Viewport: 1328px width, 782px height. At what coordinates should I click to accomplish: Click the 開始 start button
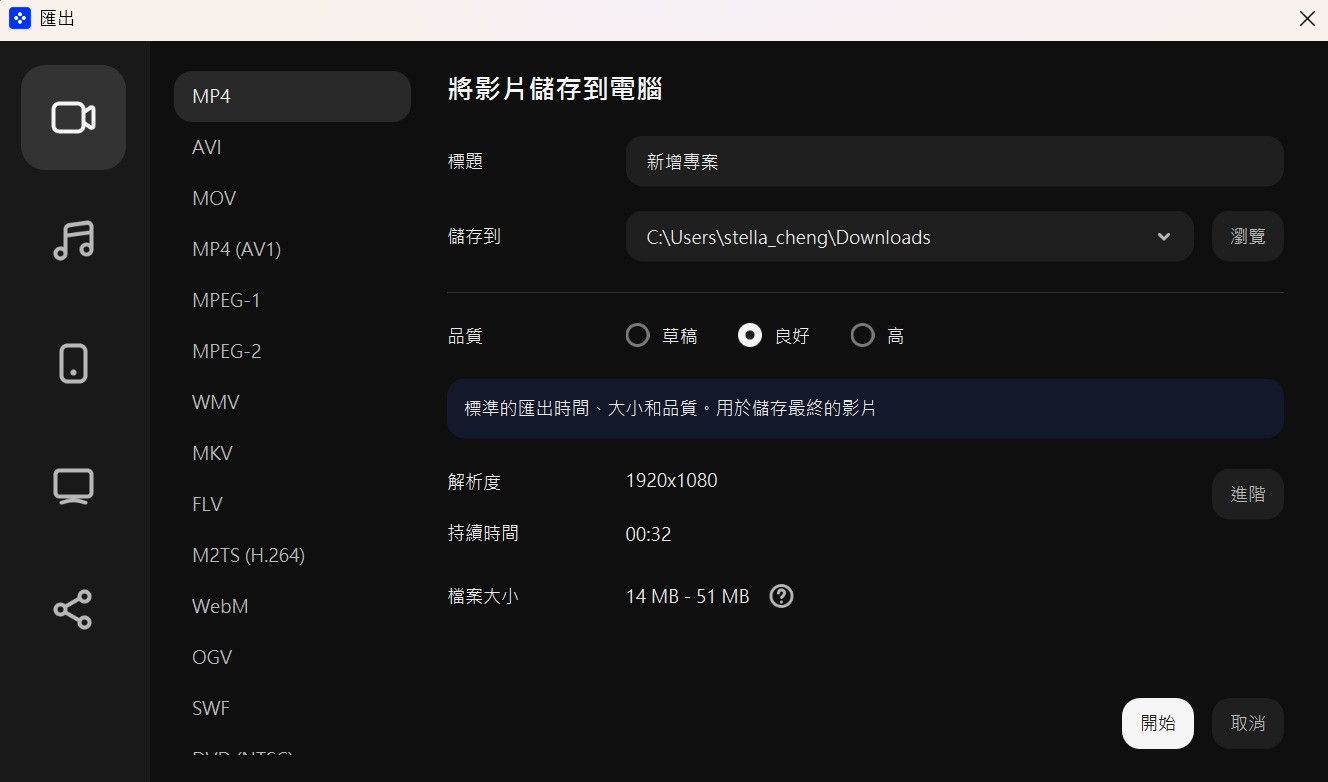pyautogui.click(x=1157, y=723)
